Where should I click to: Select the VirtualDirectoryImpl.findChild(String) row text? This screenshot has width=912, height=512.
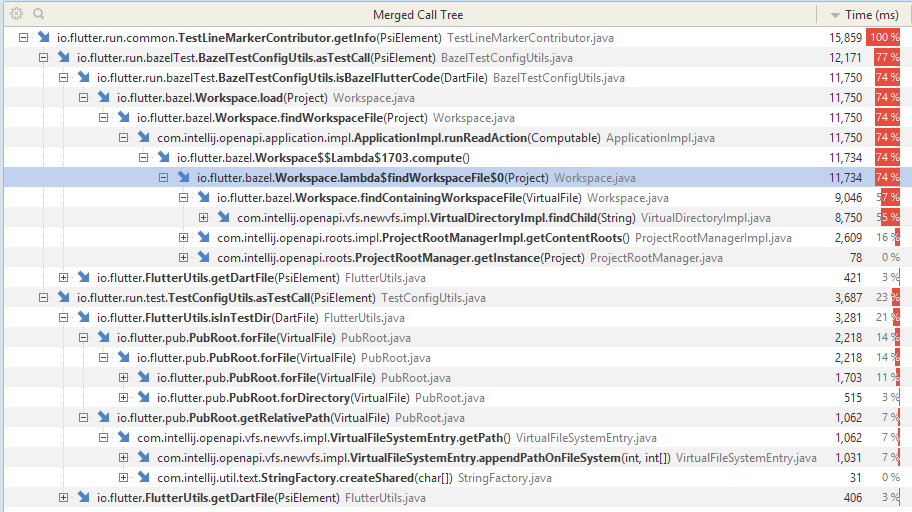point(436,218)
